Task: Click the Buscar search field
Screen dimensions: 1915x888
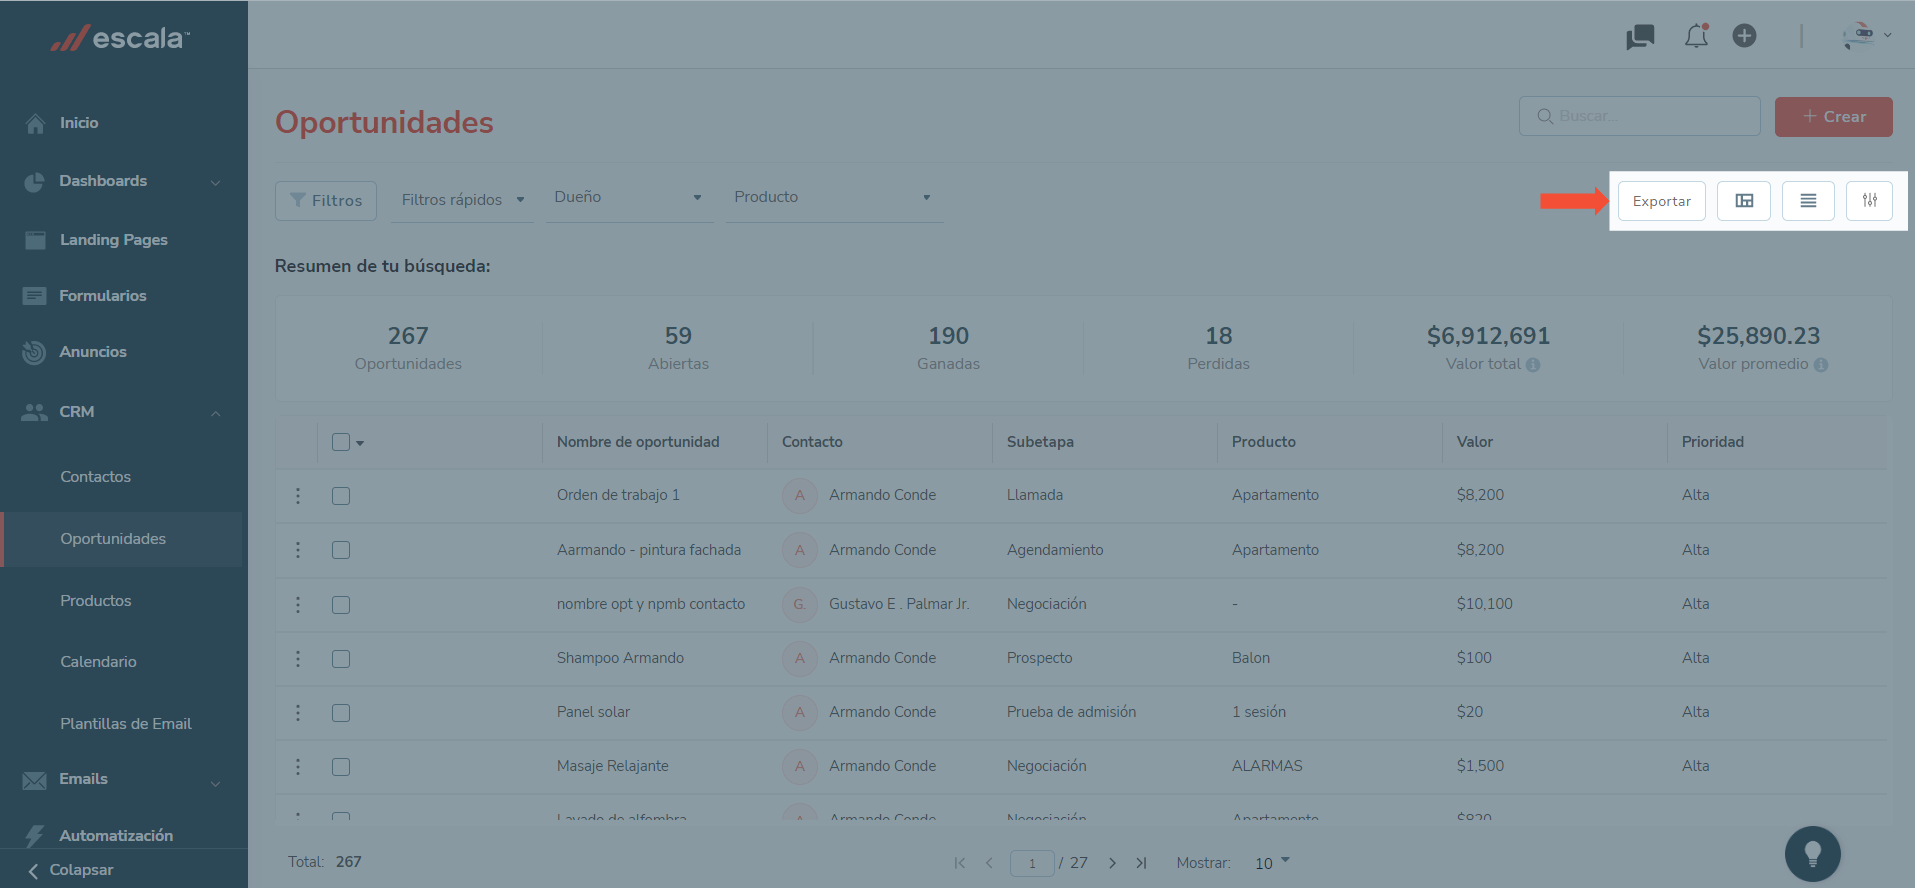Action: 1640,117
